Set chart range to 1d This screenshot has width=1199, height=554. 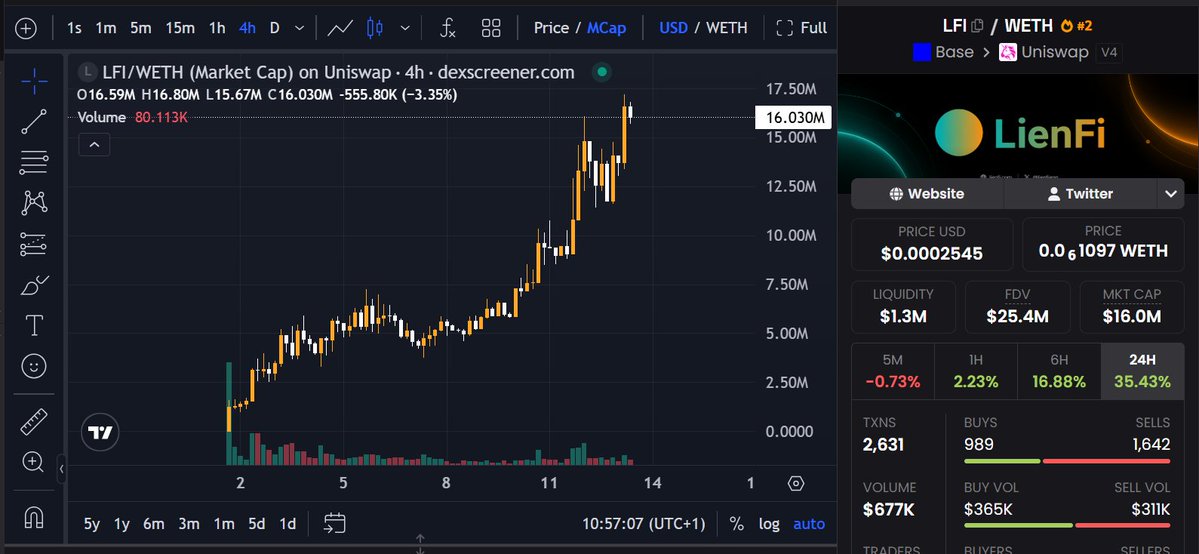(x=288, y=524)
